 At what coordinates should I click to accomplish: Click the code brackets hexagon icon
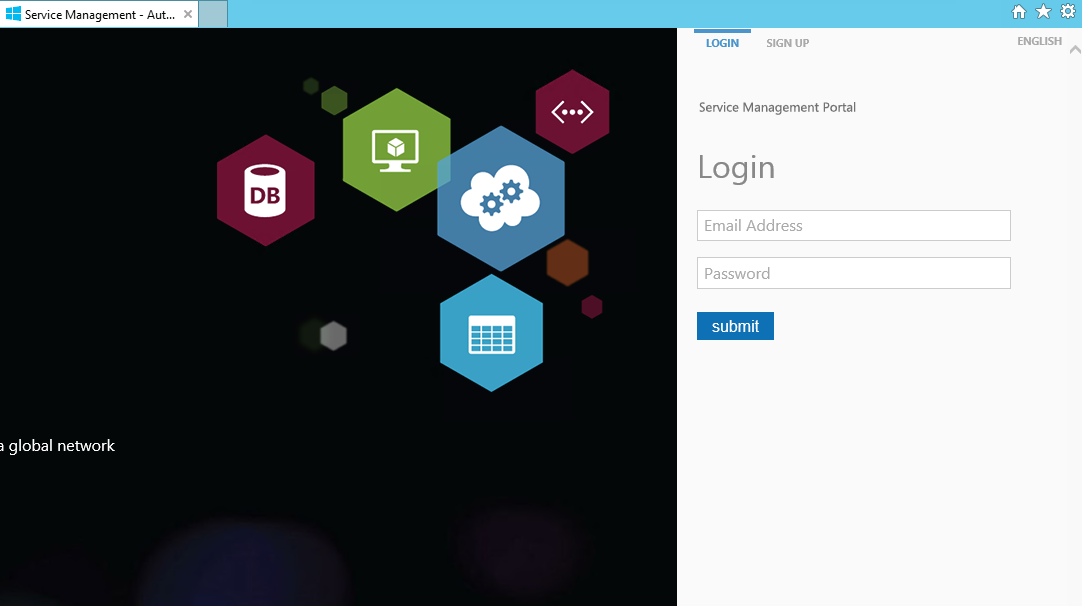click(x=572, y=111)
